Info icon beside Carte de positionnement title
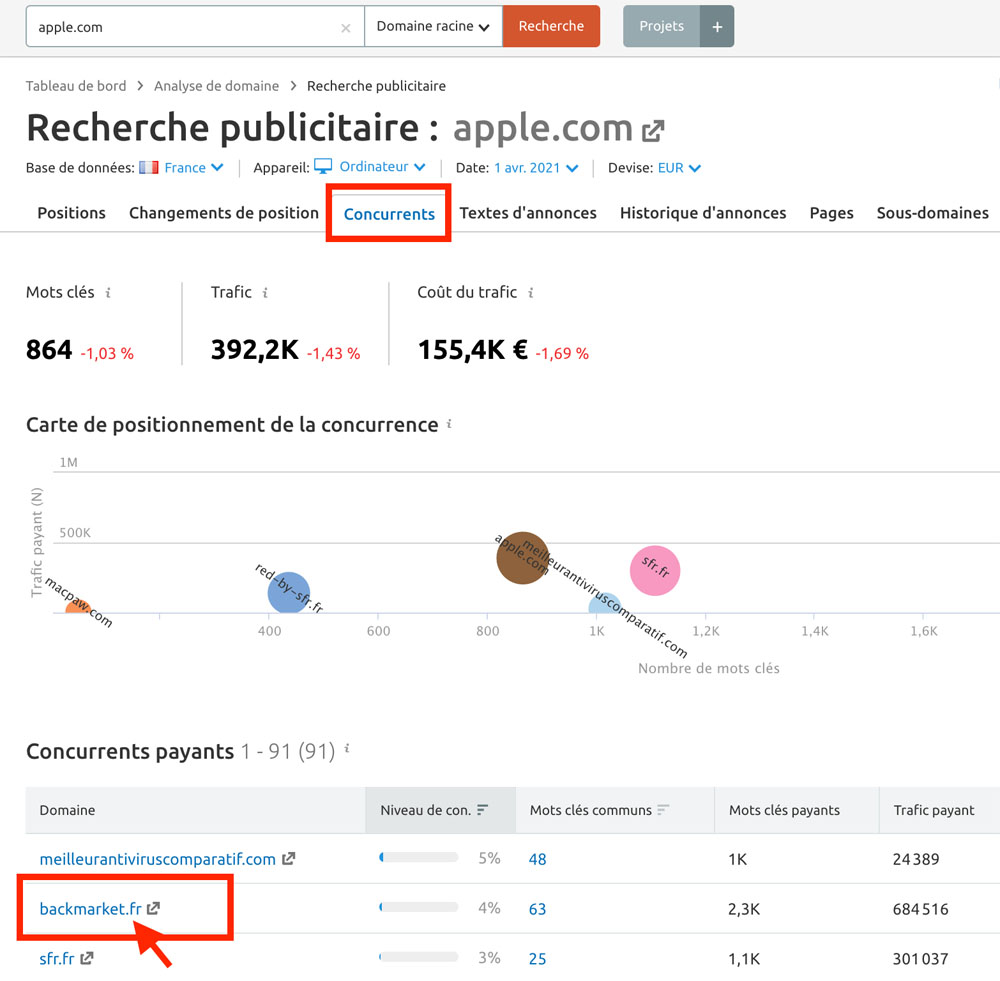The width and height of the screenshot is (1000, 981). pyautogui.click(x=449, y=424)
